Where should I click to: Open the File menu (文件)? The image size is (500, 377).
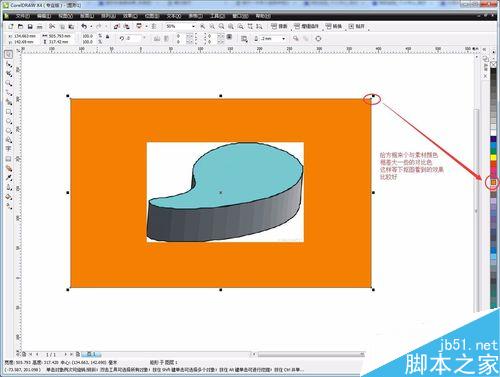[22, 16]
